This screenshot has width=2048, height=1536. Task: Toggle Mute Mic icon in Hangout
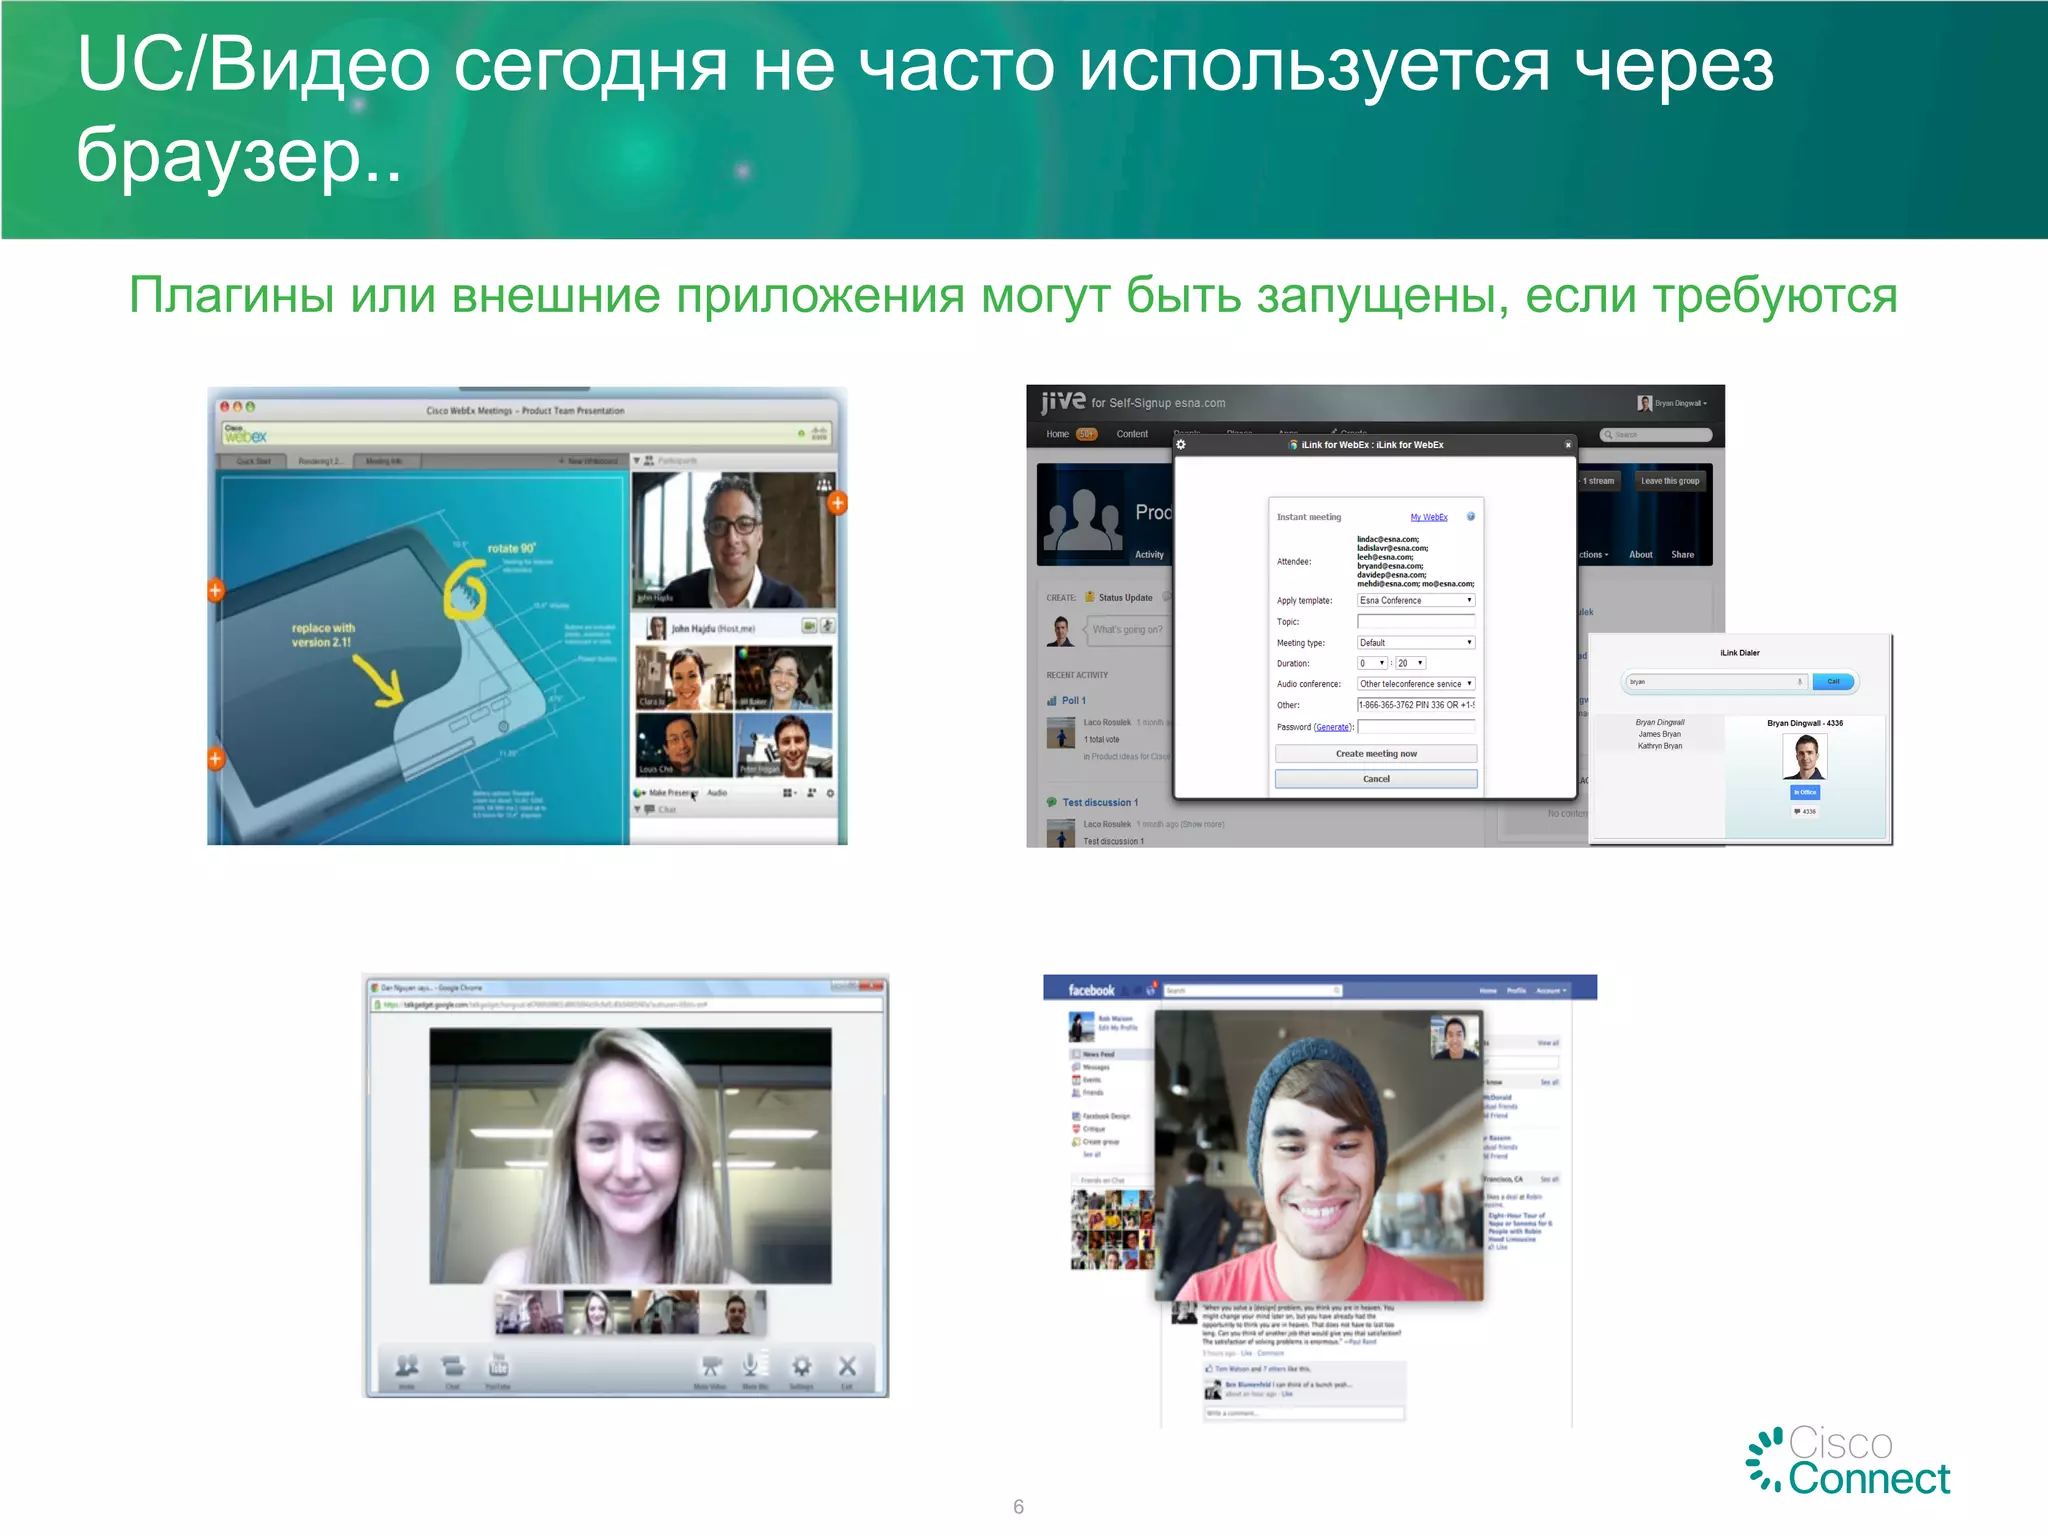(x=752, y=1364)
